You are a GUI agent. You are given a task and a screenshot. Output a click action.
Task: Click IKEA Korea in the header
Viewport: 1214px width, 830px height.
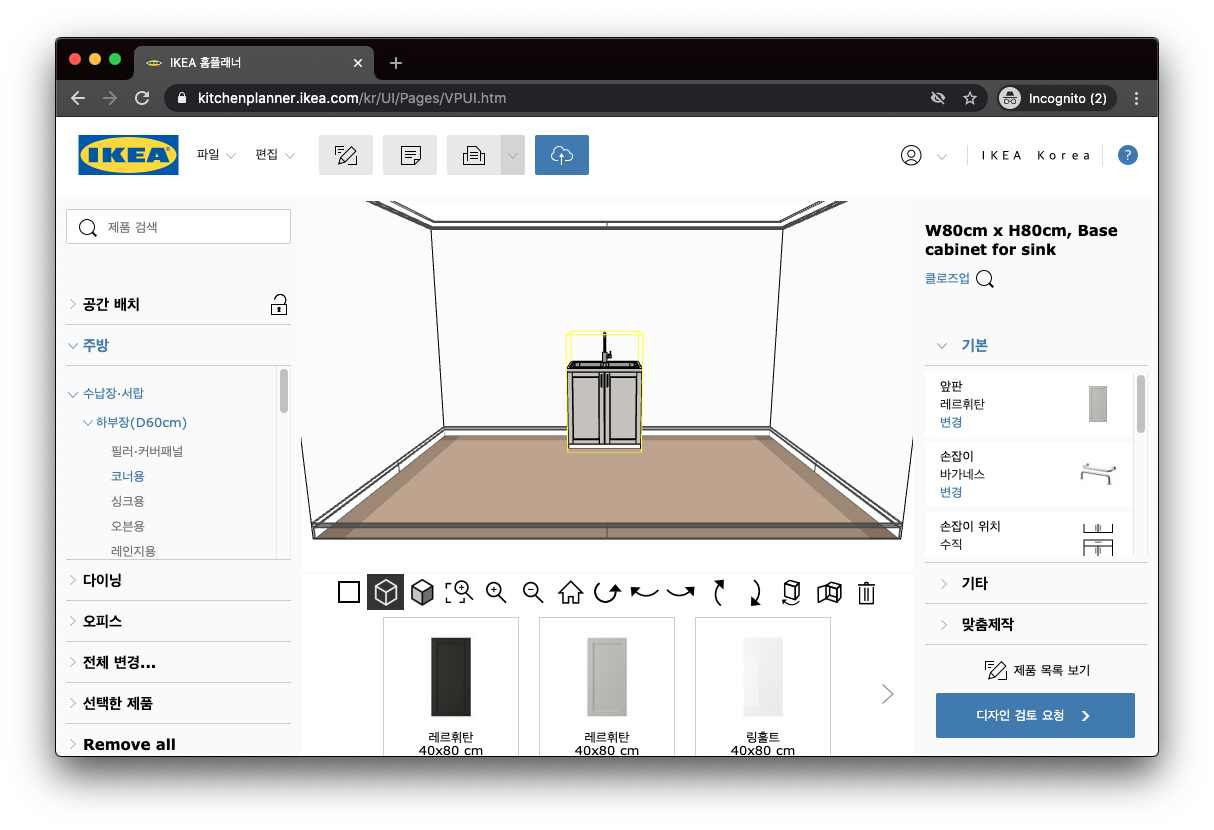click(1035, 156)
